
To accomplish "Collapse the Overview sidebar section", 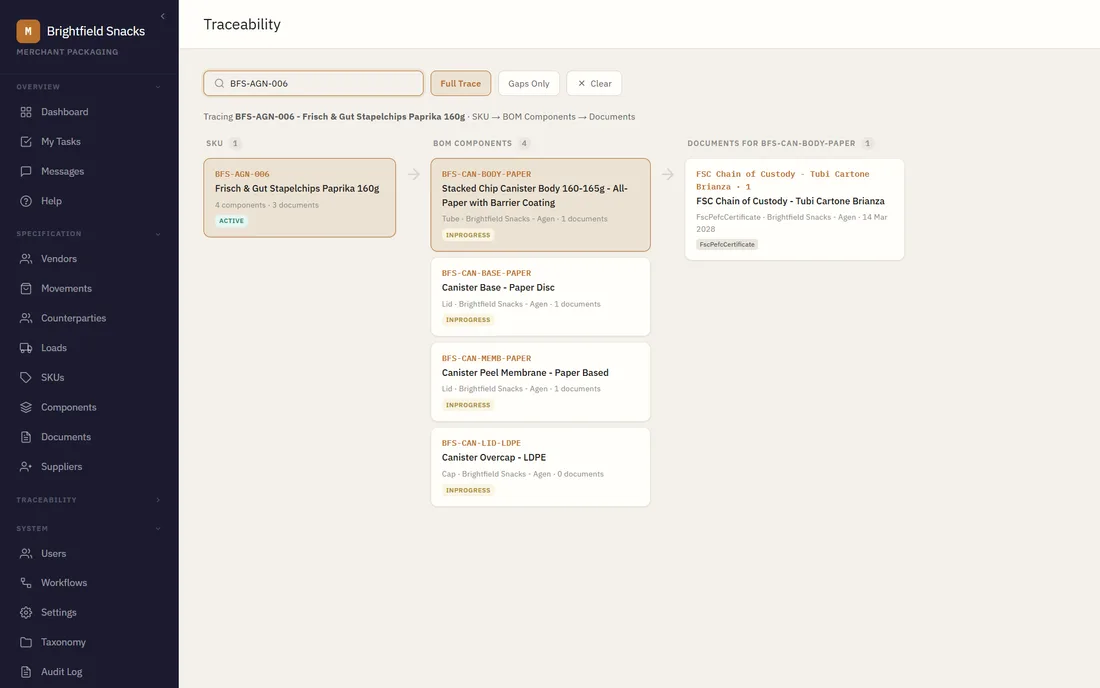I will (x=158, y=87).
